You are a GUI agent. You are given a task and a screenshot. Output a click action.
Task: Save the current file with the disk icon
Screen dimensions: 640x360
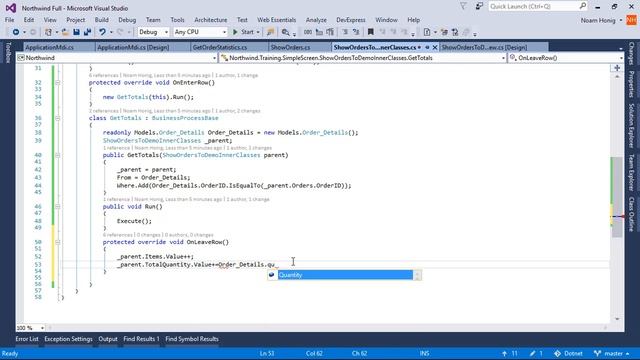point(76,32)
